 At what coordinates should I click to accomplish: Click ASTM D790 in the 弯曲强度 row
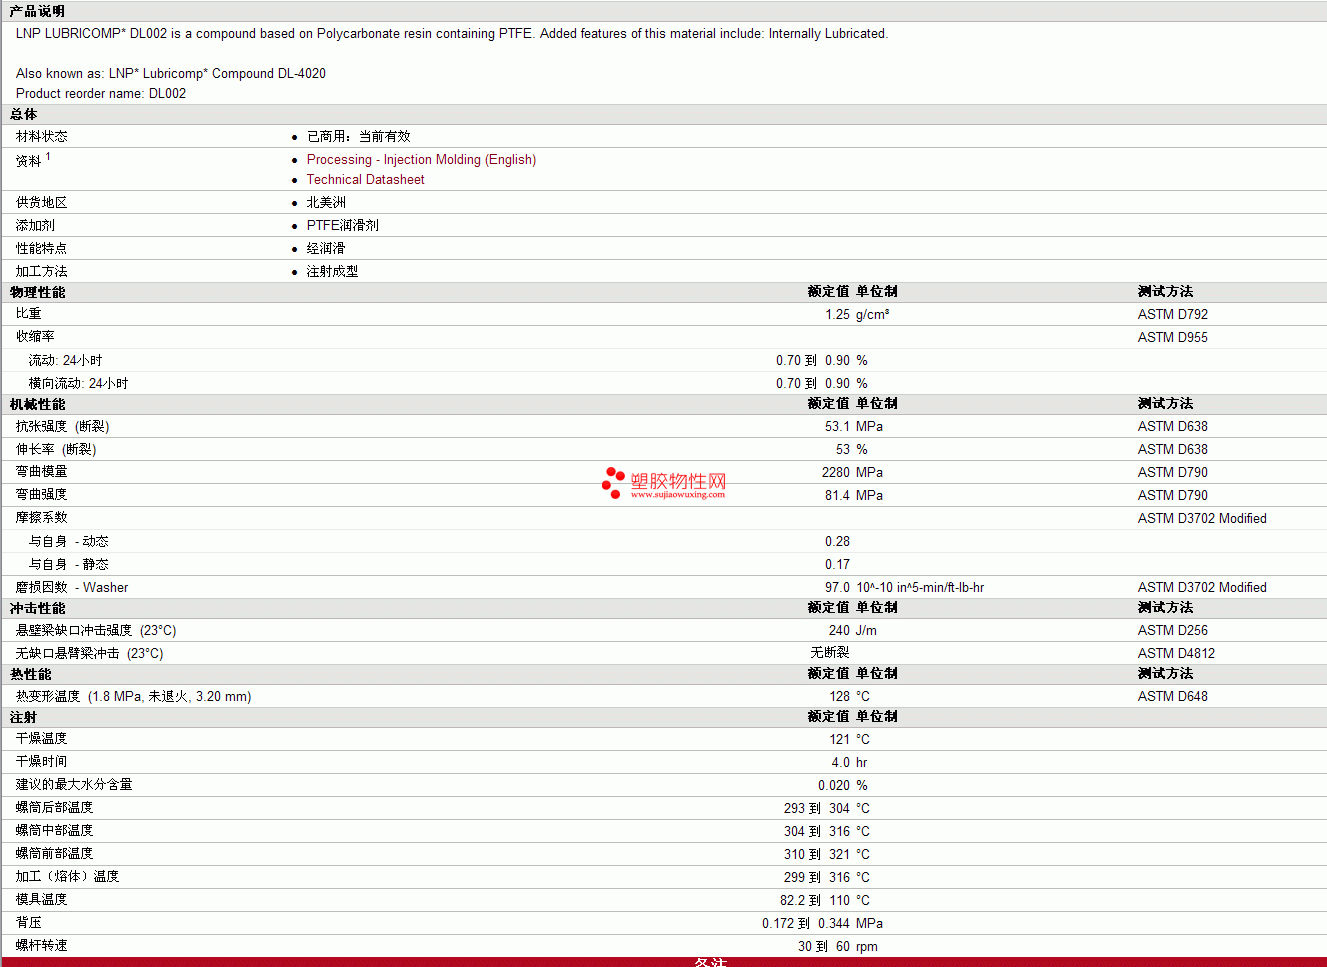(x=1172, y=496)
